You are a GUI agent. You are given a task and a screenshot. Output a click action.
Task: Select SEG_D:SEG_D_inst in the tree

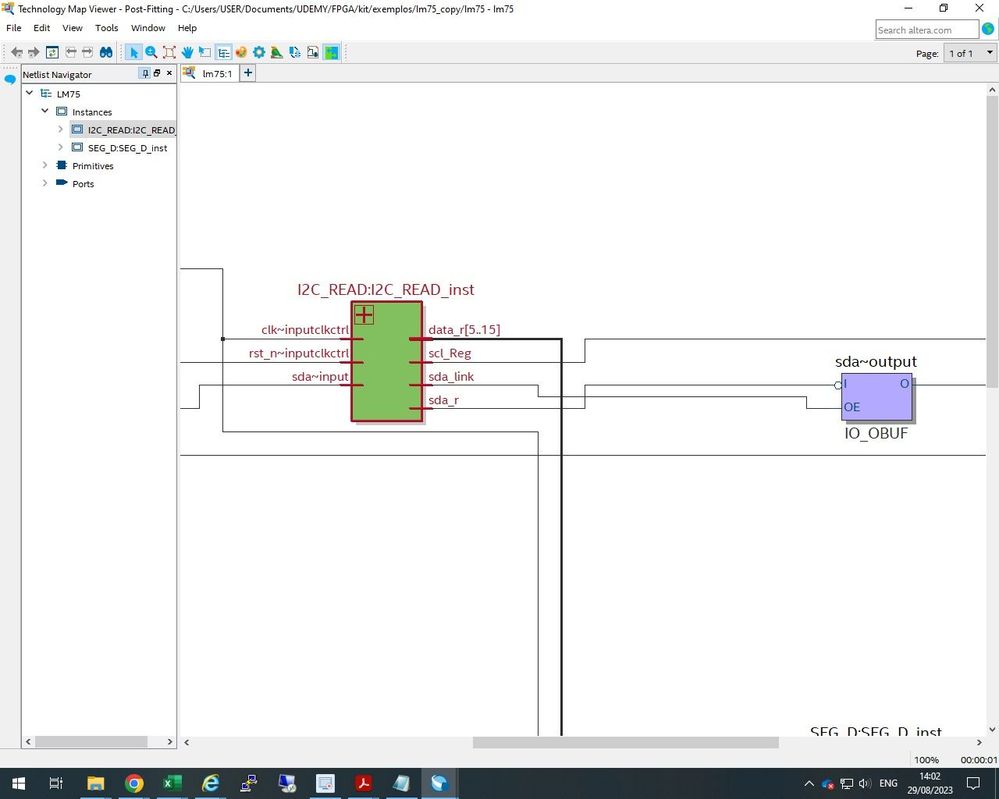point(127,148)
